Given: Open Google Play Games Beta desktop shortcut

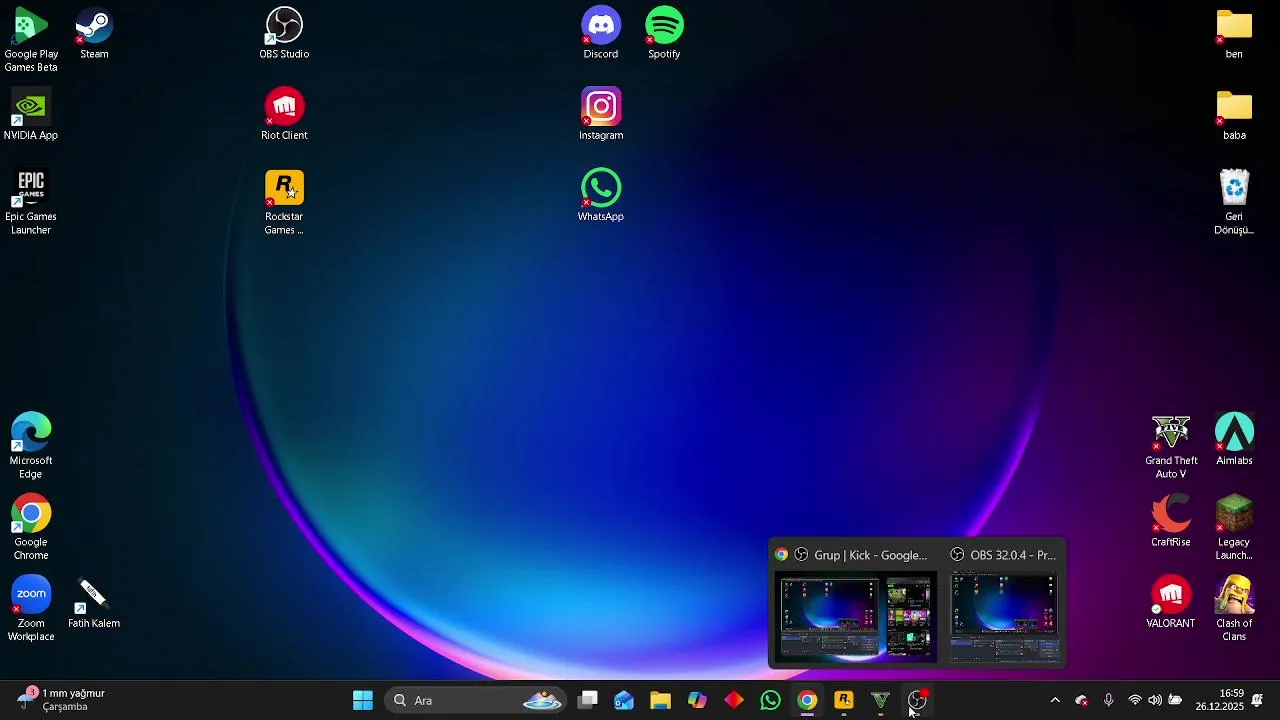Looking at the screenshot, I should [x=31, y=40].
